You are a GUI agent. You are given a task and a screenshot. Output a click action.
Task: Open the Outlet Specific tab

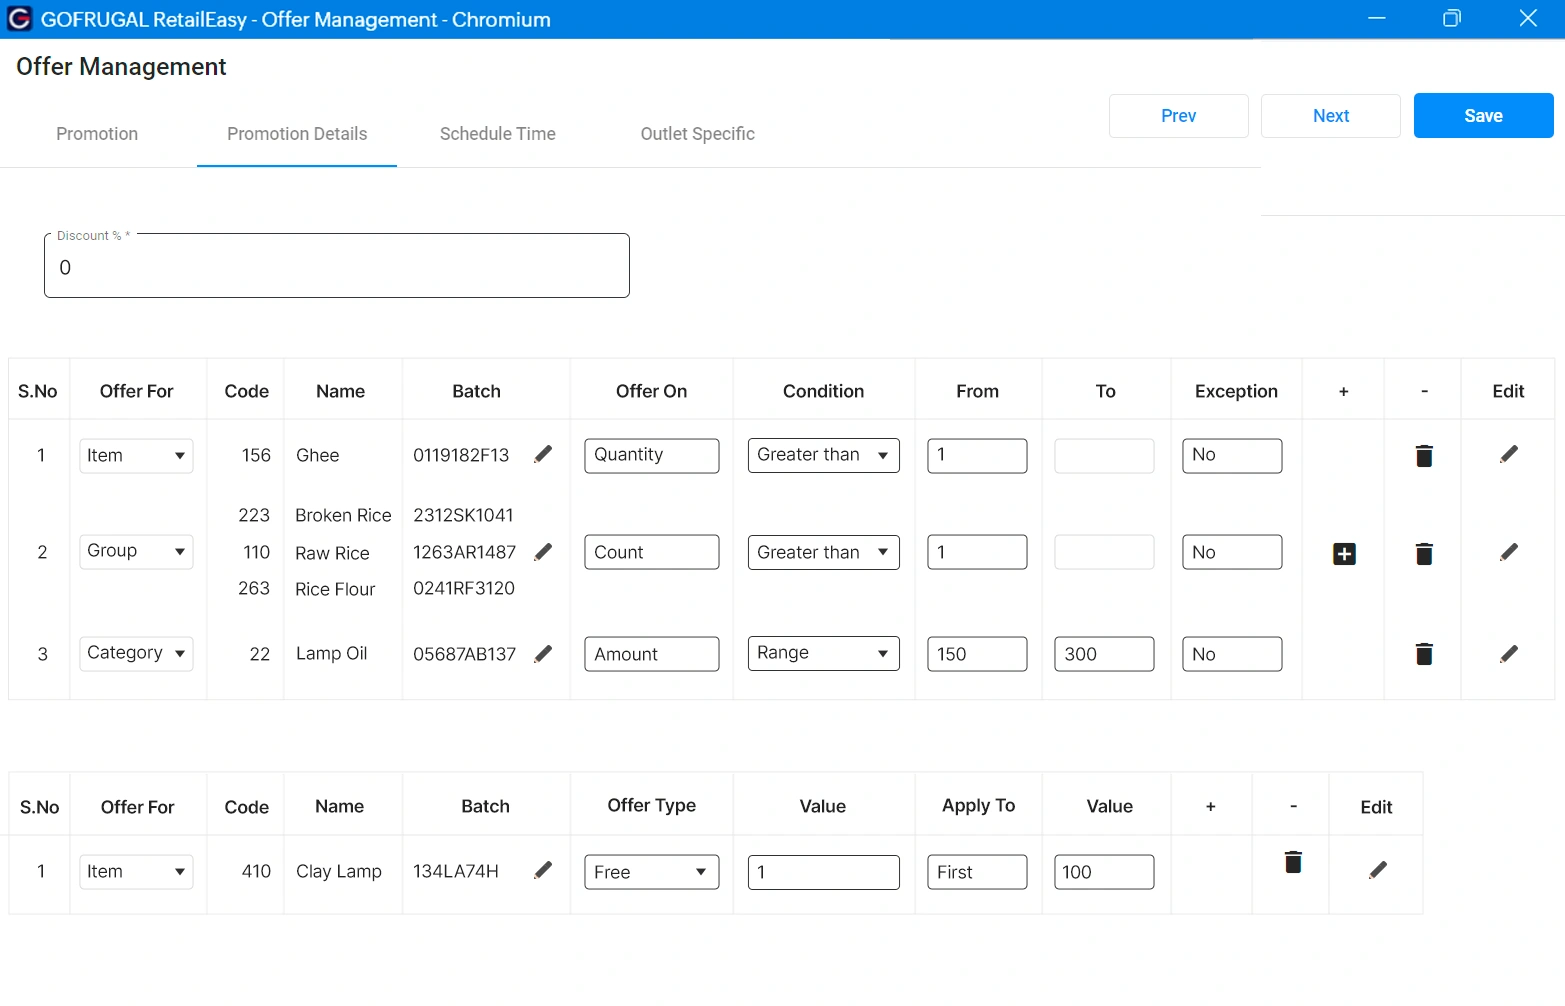click(x=697, y=133)
